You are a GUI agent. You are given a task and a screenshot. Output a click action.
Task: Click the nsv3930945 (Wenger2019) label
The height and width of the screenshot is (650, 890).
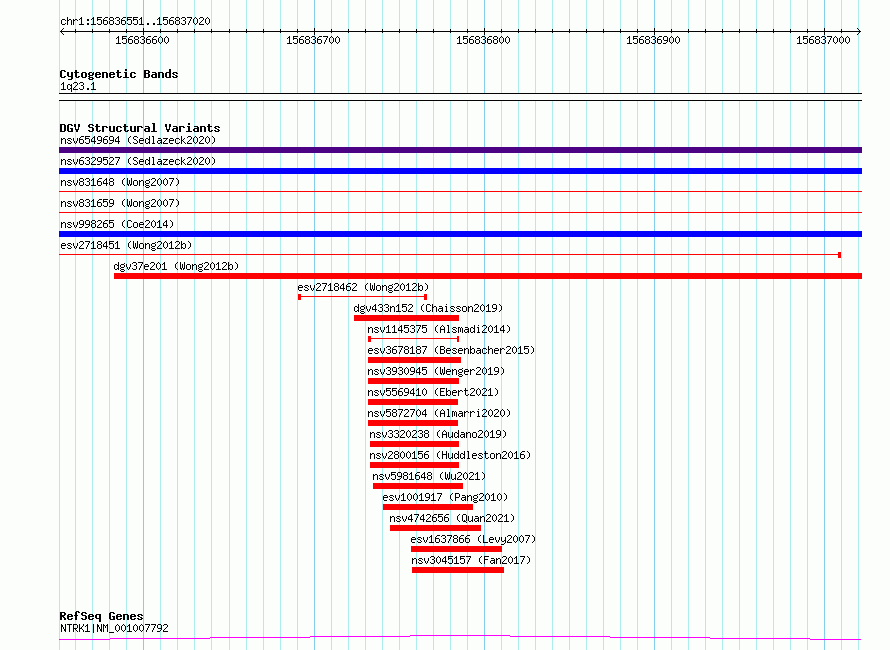[x=436, y=371]
